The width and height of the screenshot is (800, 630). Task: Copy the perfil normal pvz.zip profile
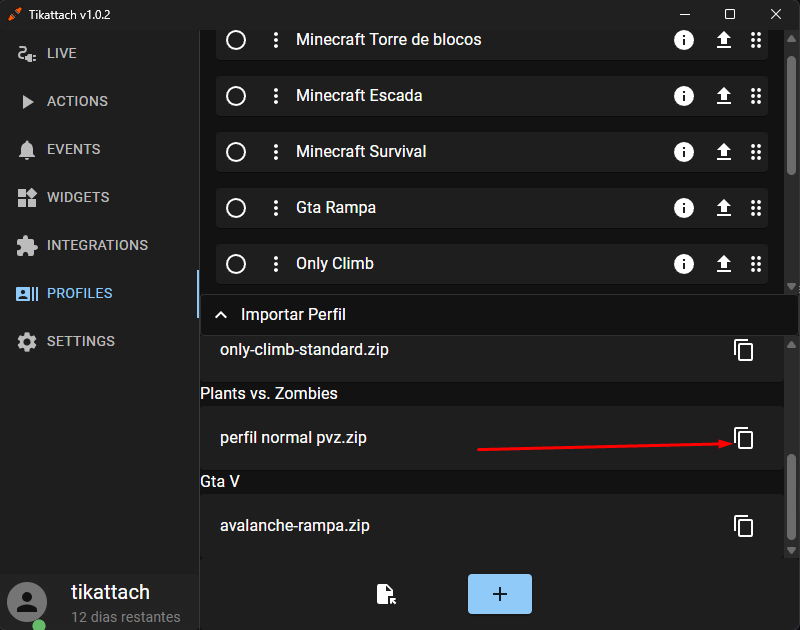click(743, 438)
